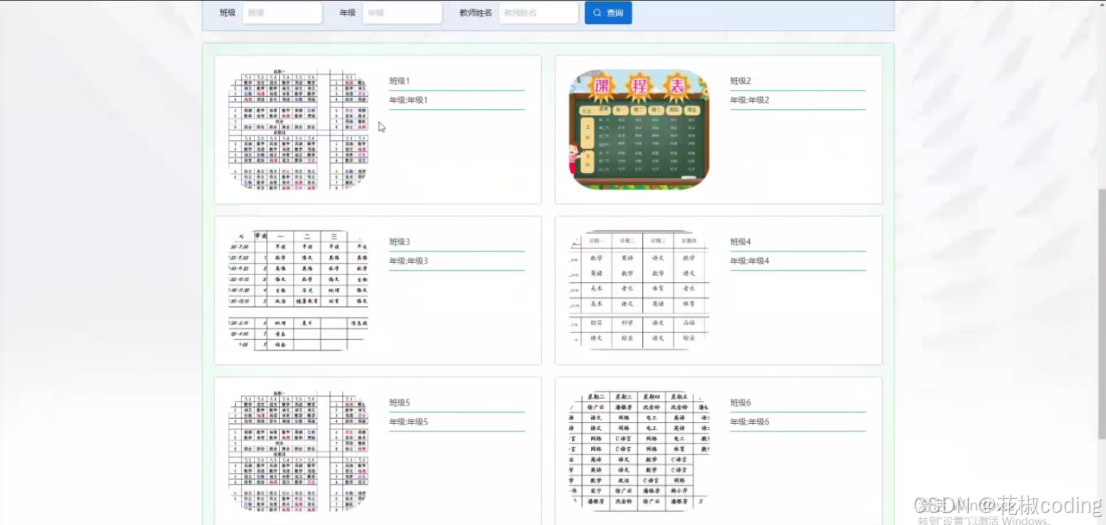Click the blue 查询 search button

tap(608, 13)
